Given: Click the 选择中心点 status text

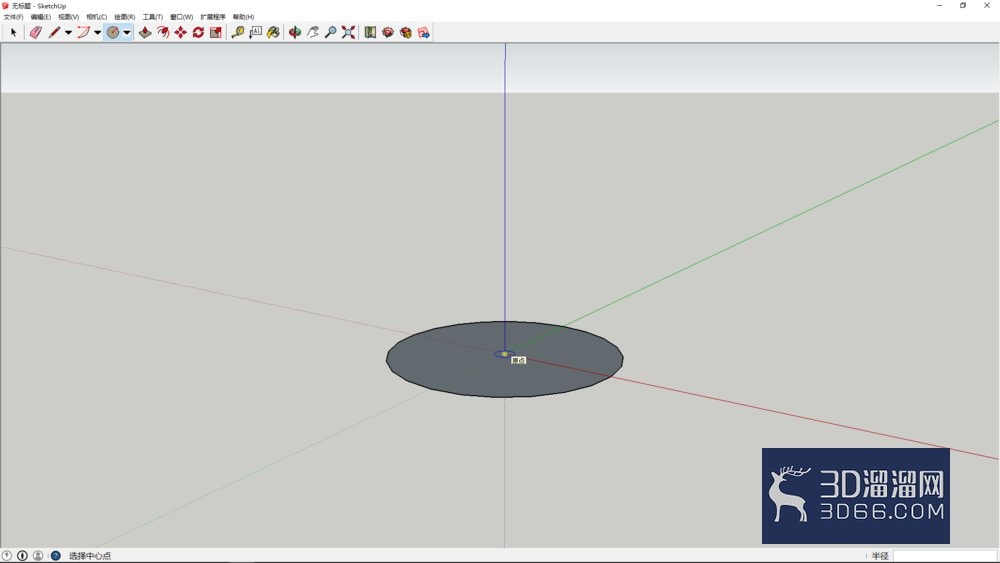Looking at the screenshot, I should tap(90, 556).
